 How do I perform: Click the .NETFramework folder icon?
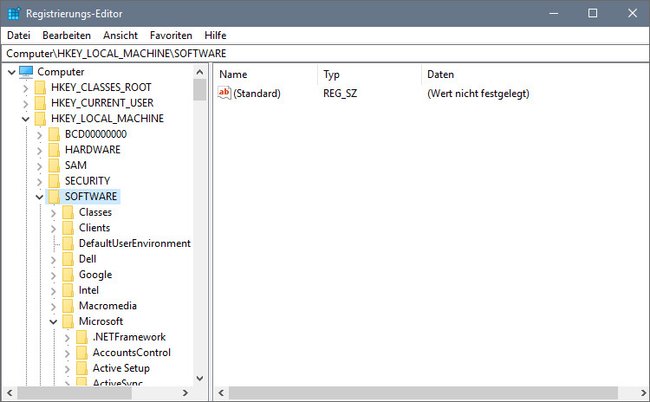pyautogui.click(x=82, y=337)
